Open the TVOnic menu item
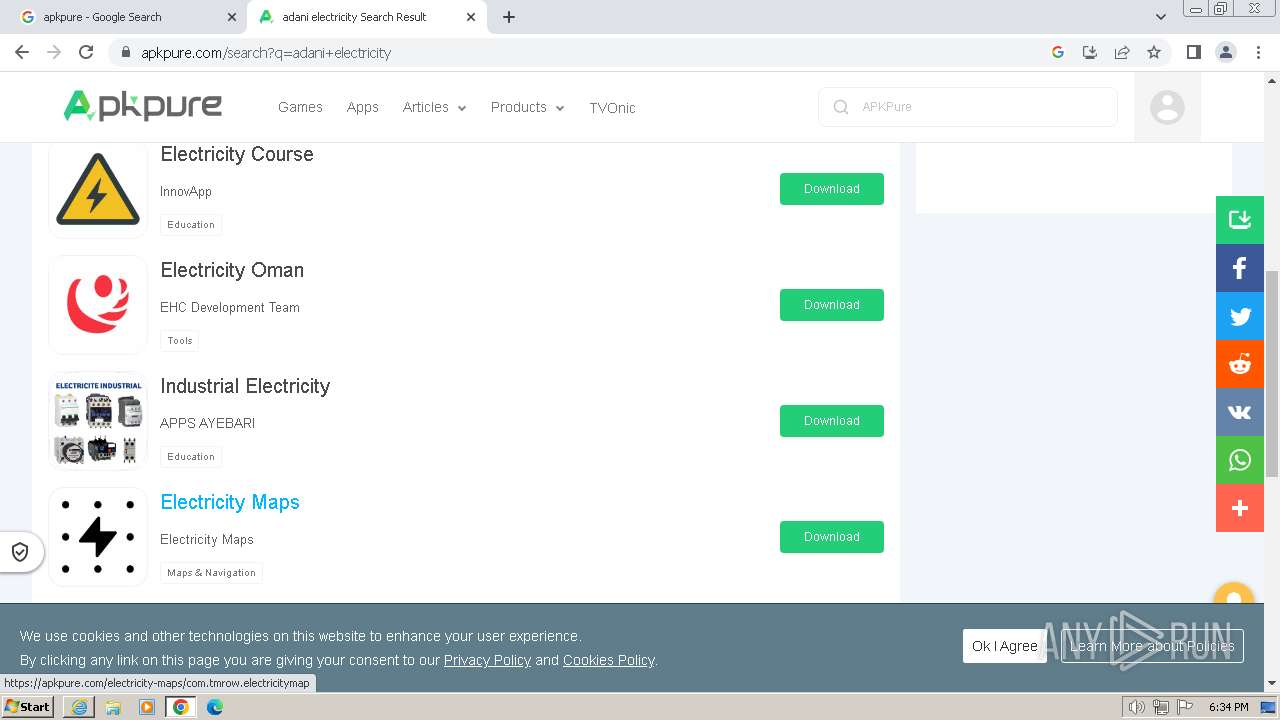The image size is (1280, 720). click(x=612, y=107)
